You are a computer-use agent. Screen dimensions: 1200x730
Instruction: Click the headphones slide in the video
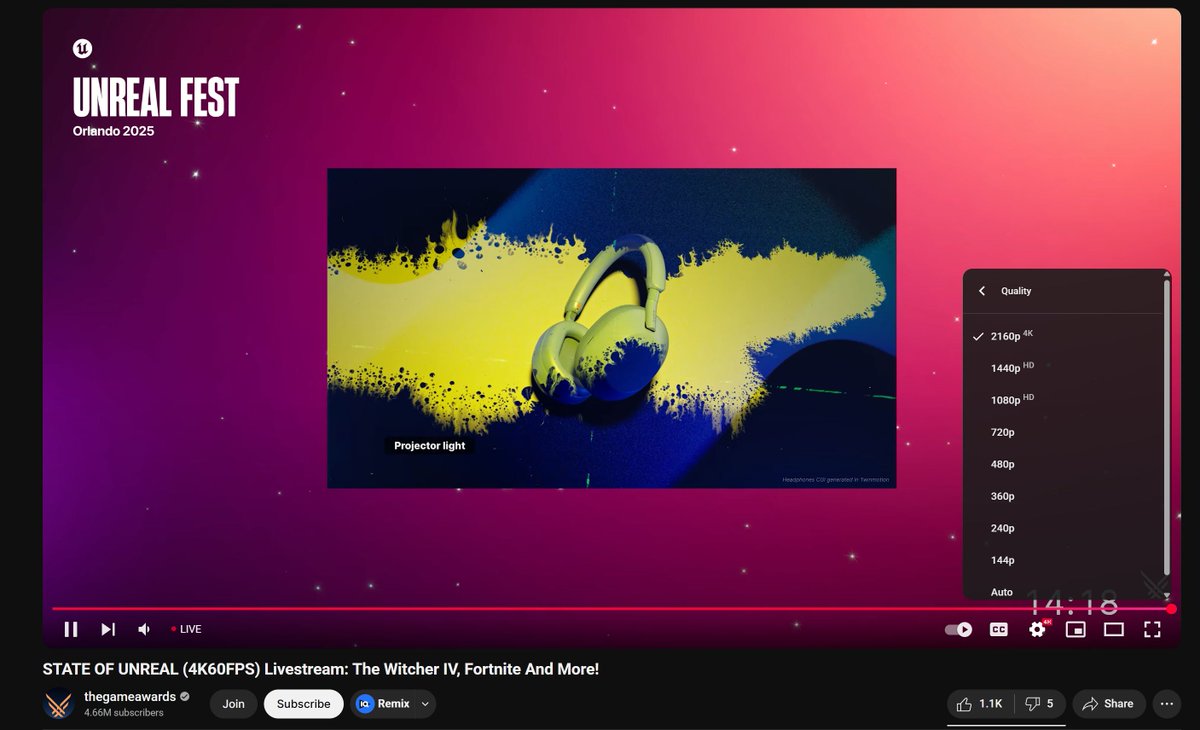click(611, 328)
